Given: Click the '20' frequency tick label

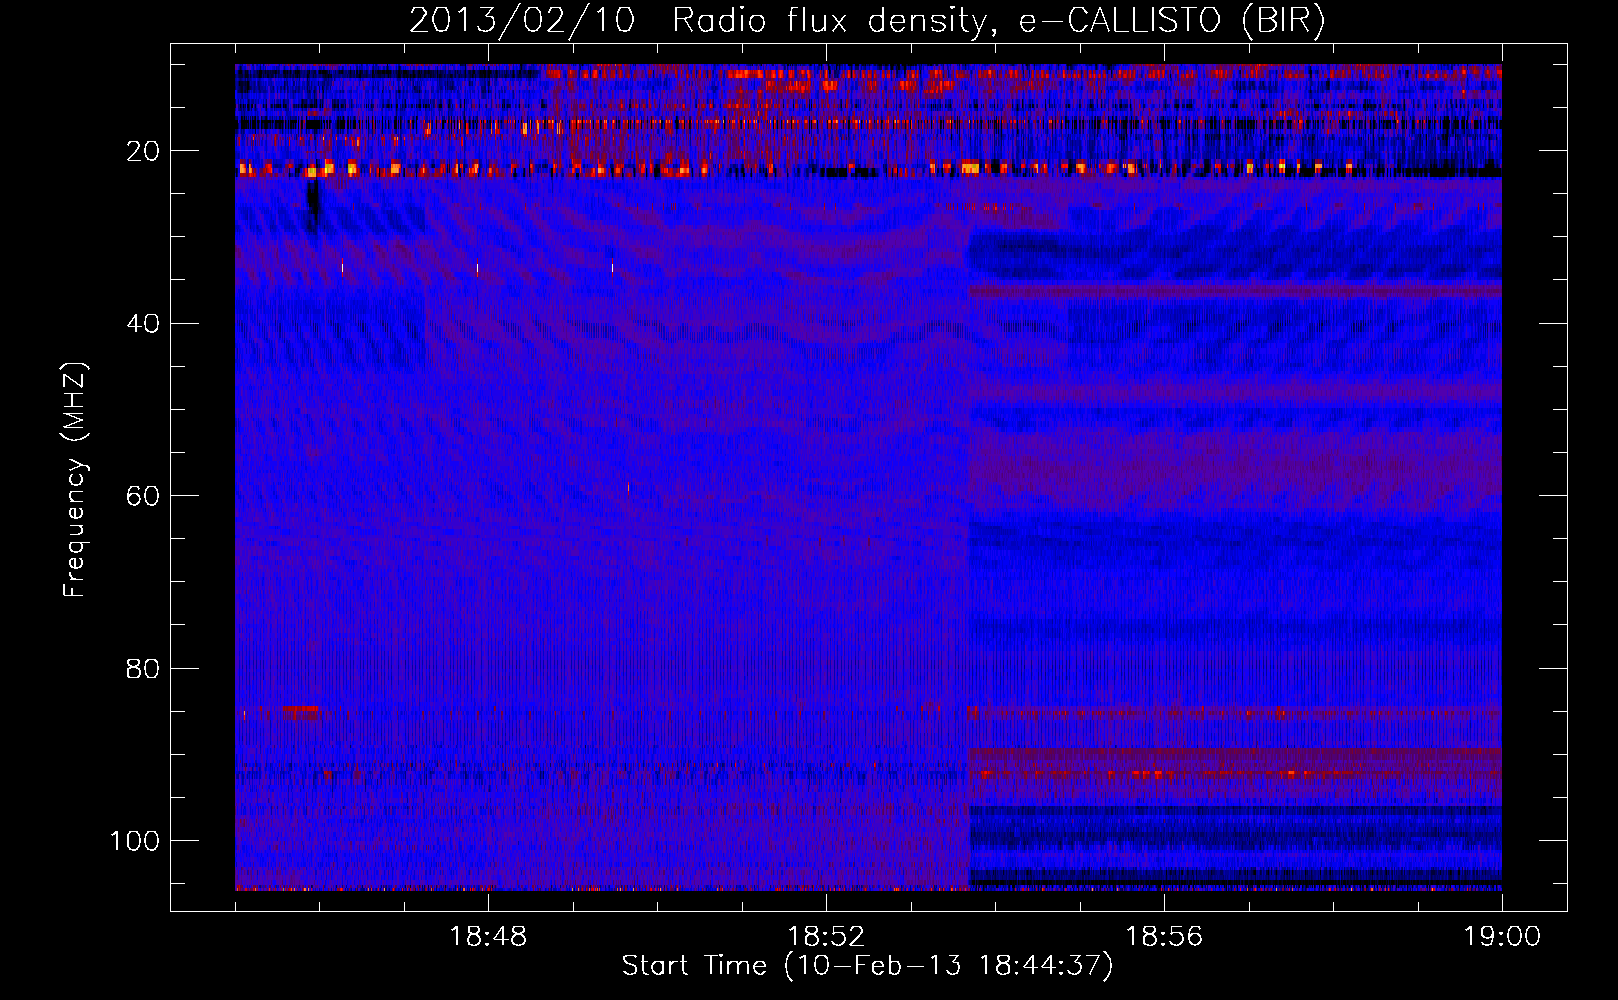Looking at the screenshot, I should point(144,151).
